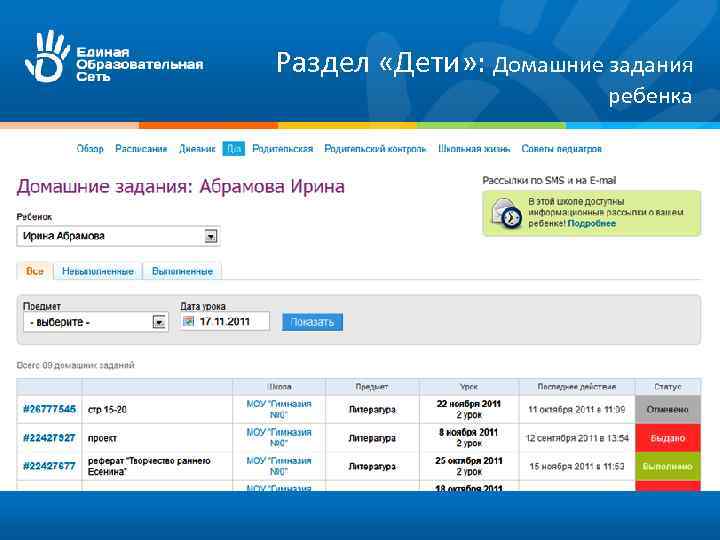The width and height of the screenshot is (720, 540).
Task: Click the SMS mailing envelope clock icon
Action: click(506, 213)
